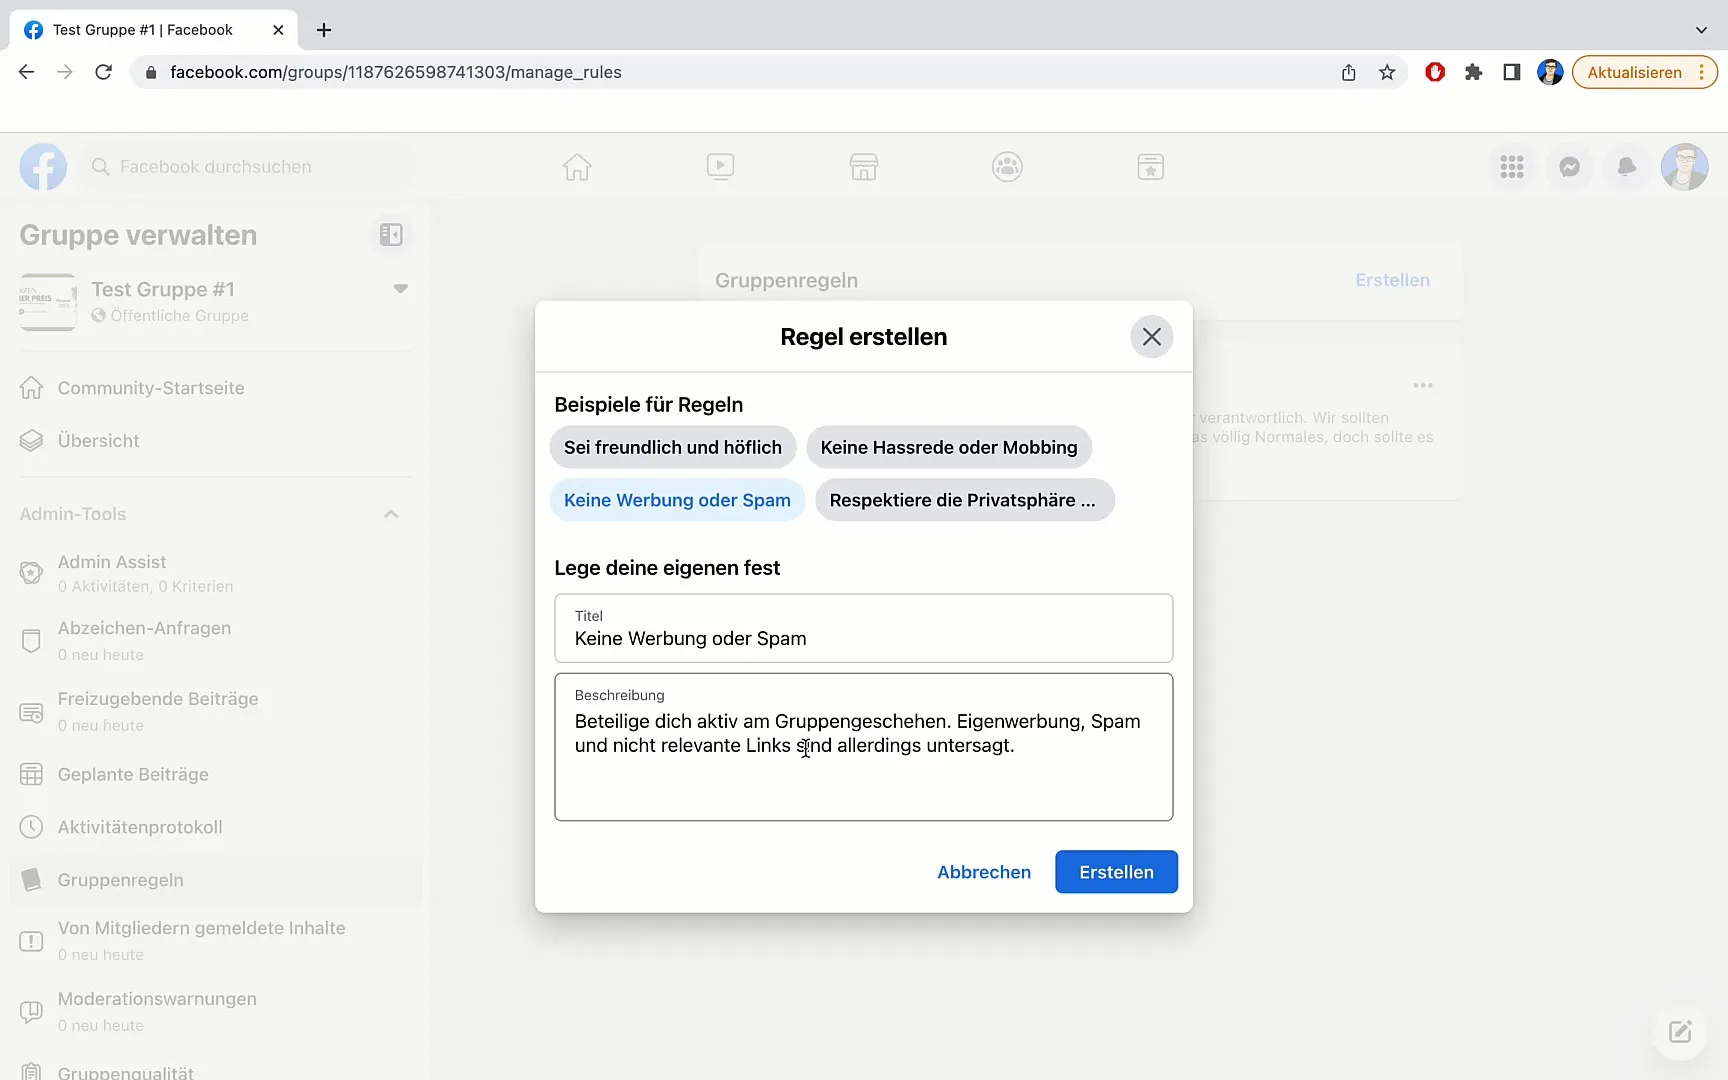Go back with browser back arrow

27,72
